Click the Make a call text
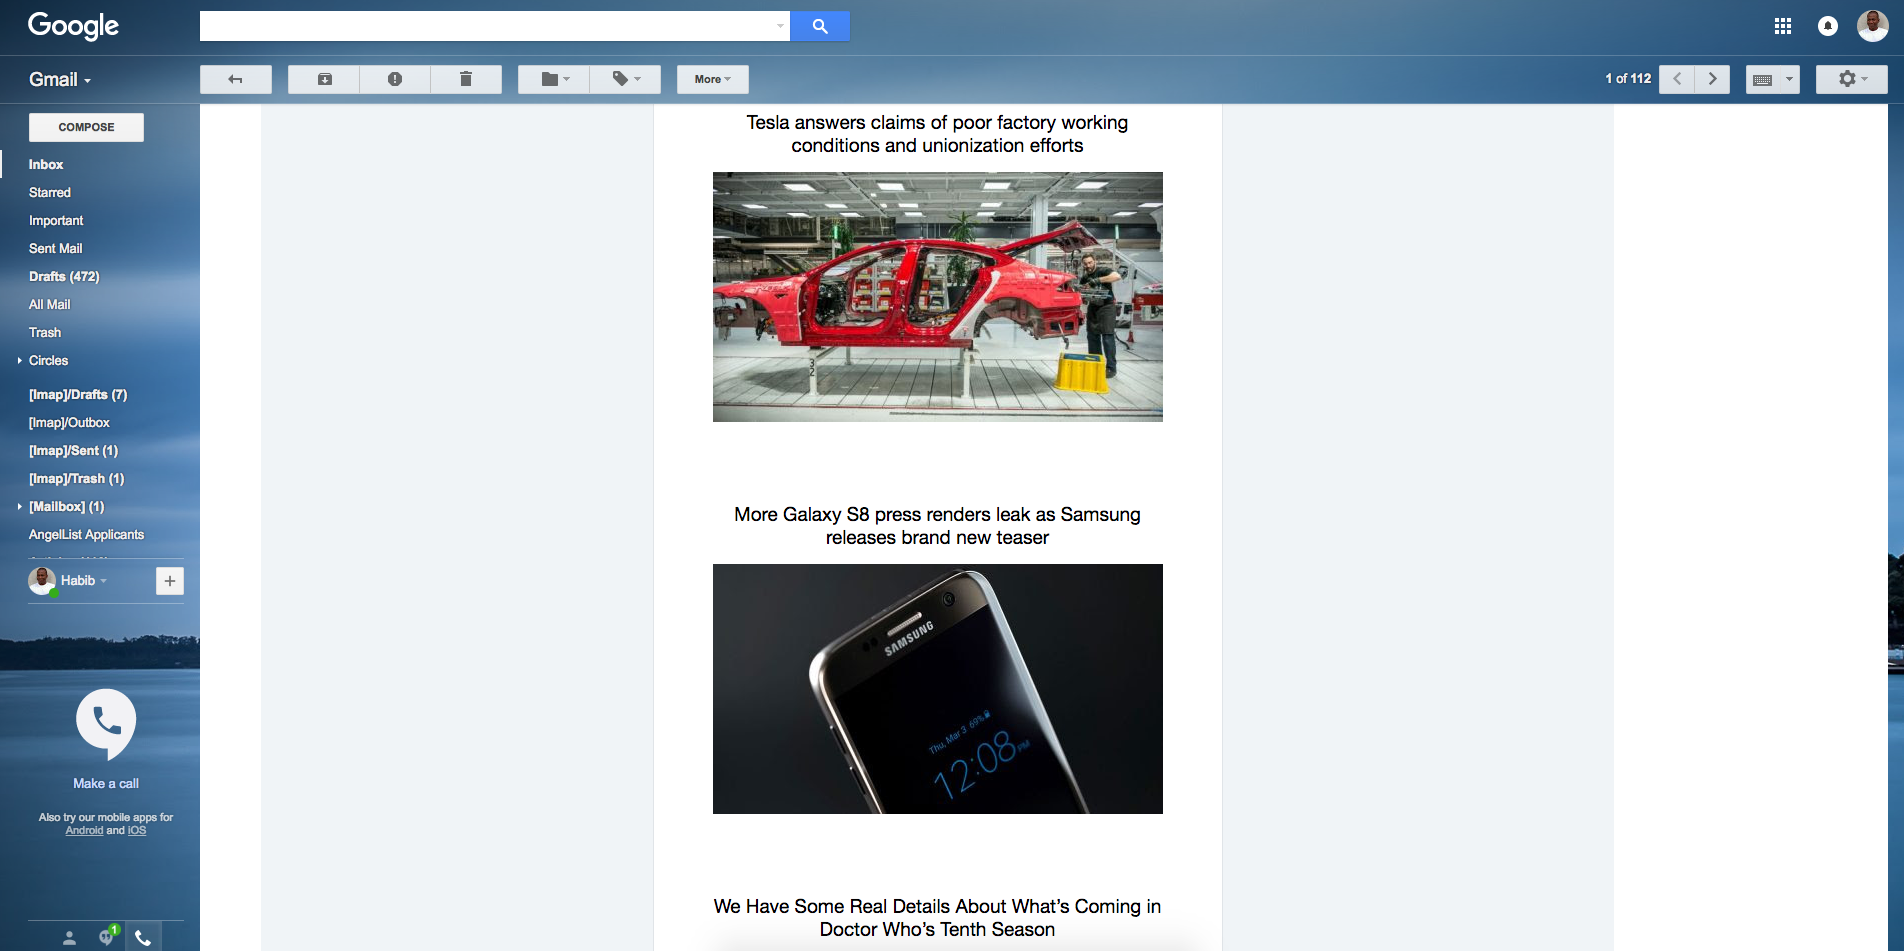Image resolution: width=1904 pixels, height=951 pixels. tap(106, 783)
